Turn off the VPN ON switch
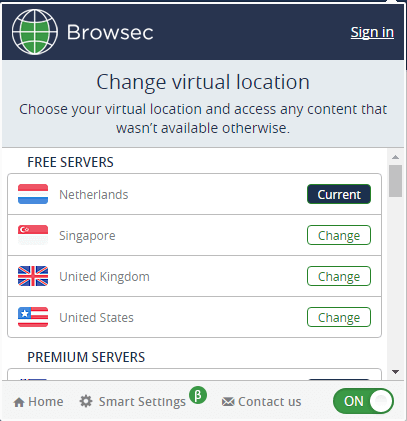The image size is (407, 421). (x=363, y=401)
